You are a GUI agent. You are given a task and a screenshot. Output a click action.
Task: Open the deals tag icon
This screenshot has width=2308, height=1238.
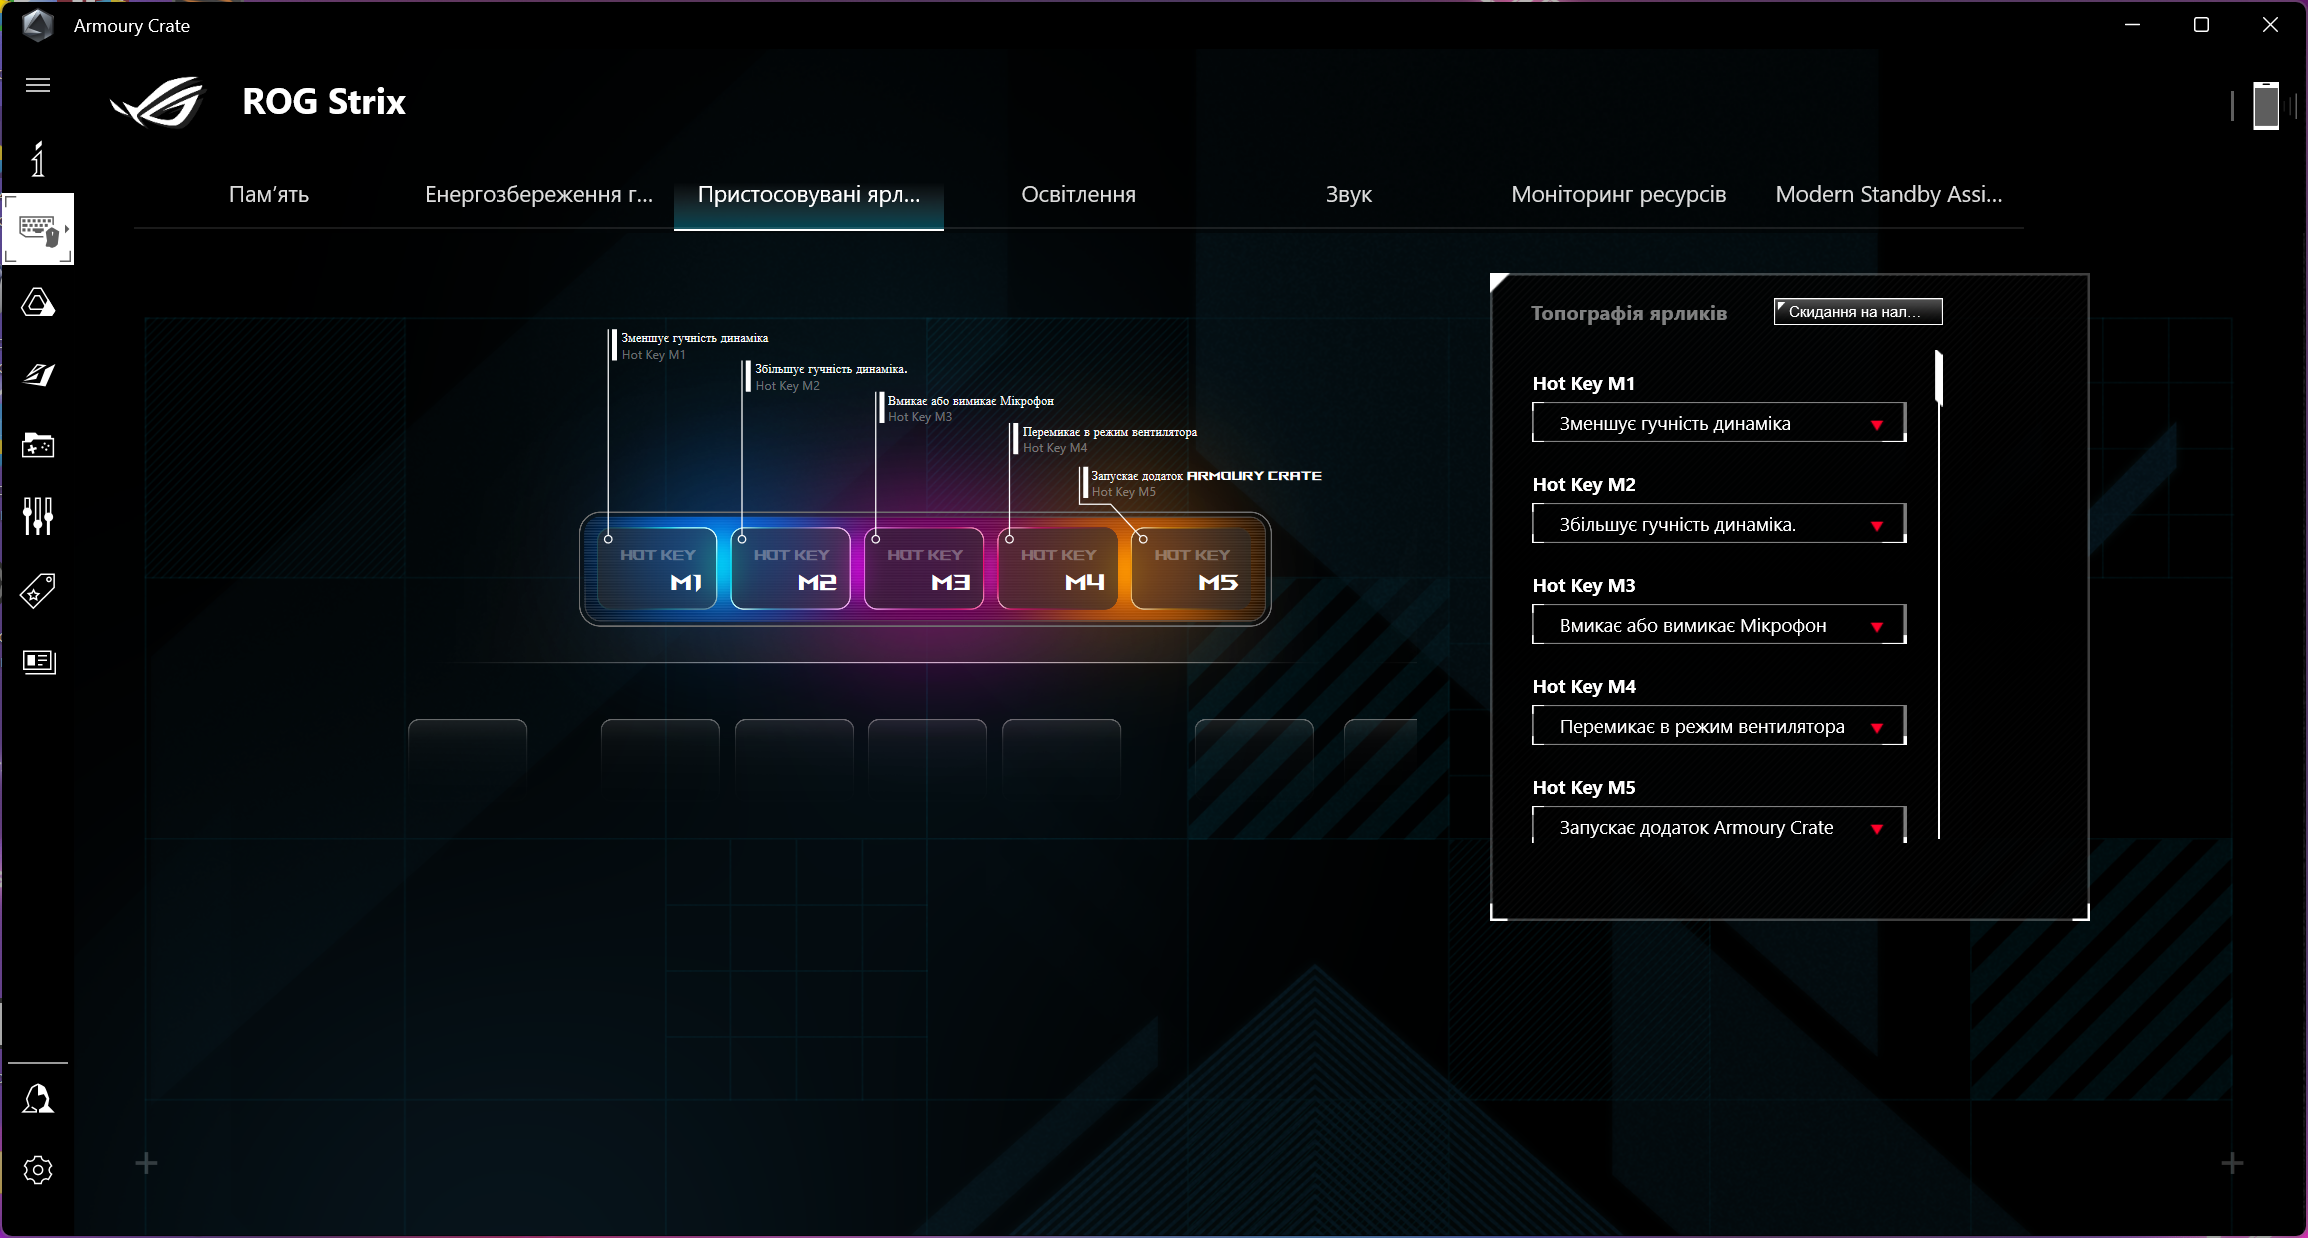38,590
